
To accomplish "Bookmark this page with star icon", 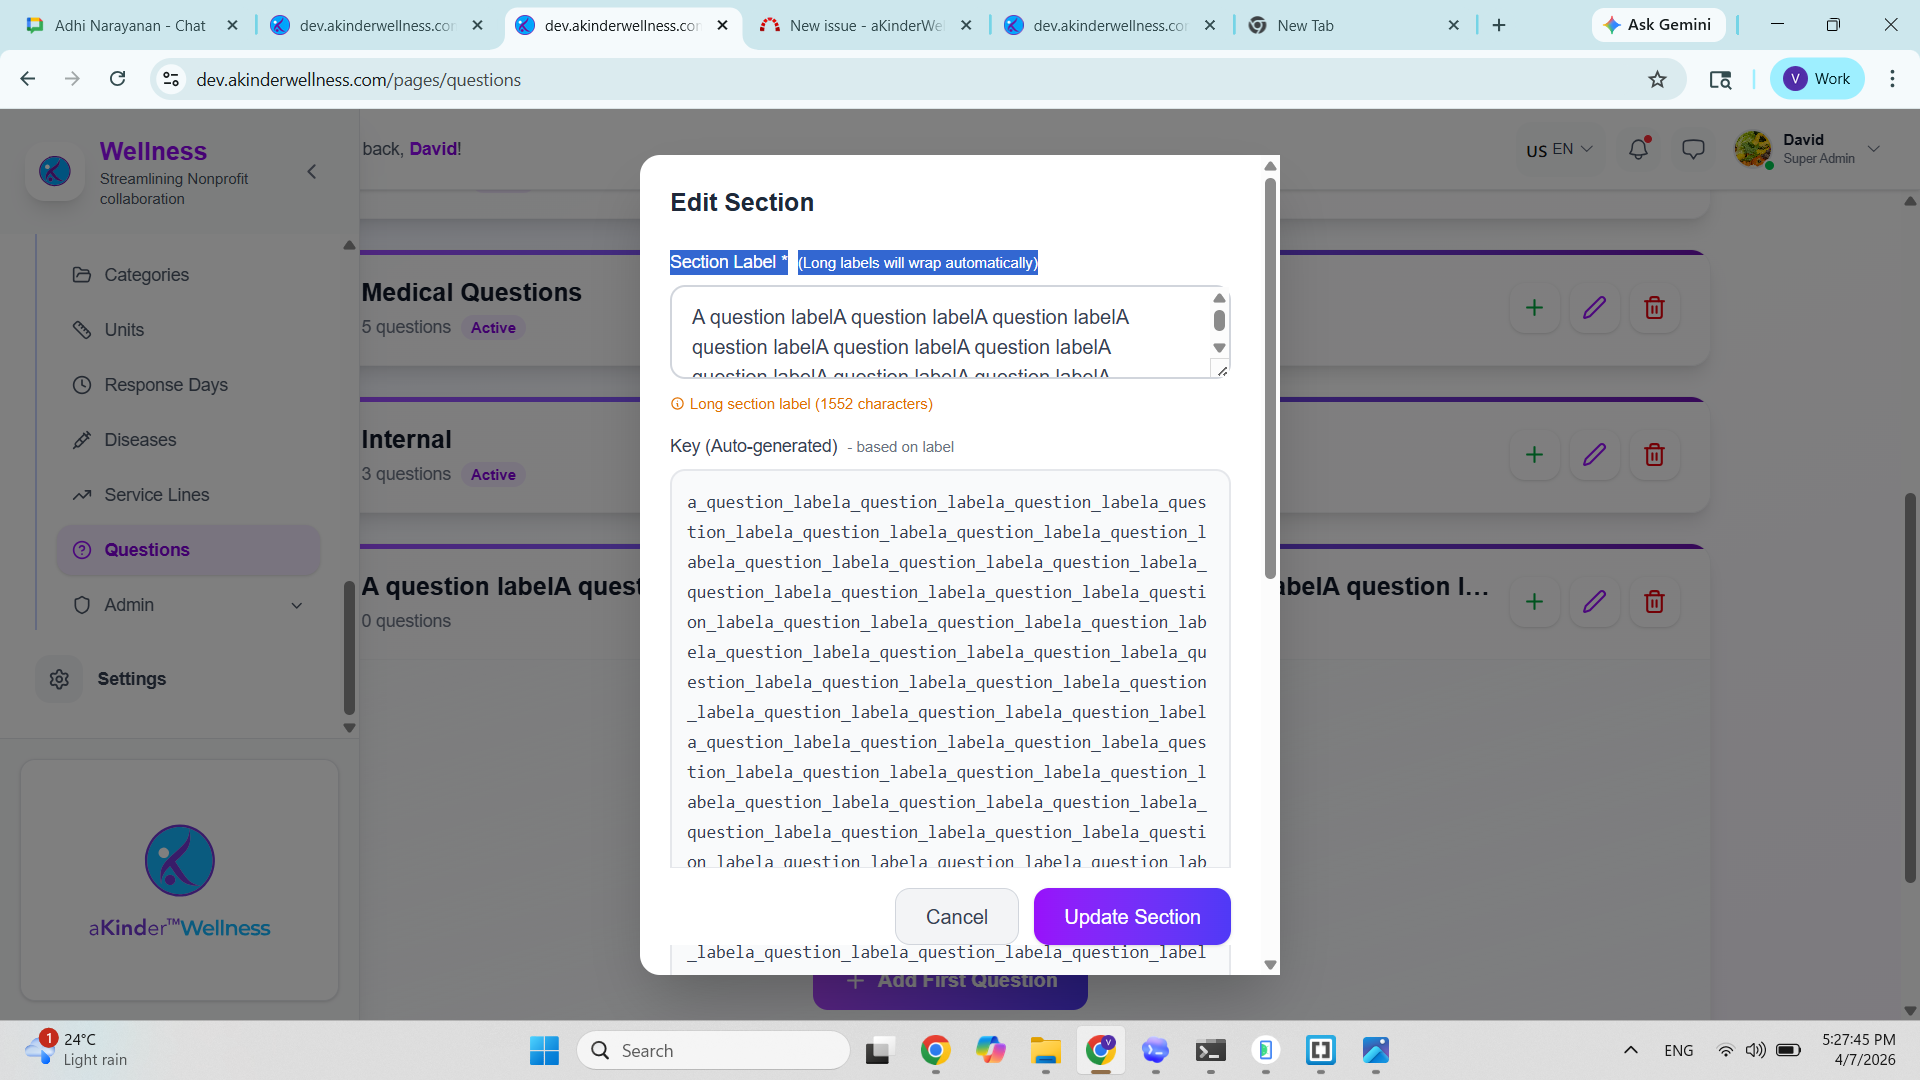I will 1657,80.
